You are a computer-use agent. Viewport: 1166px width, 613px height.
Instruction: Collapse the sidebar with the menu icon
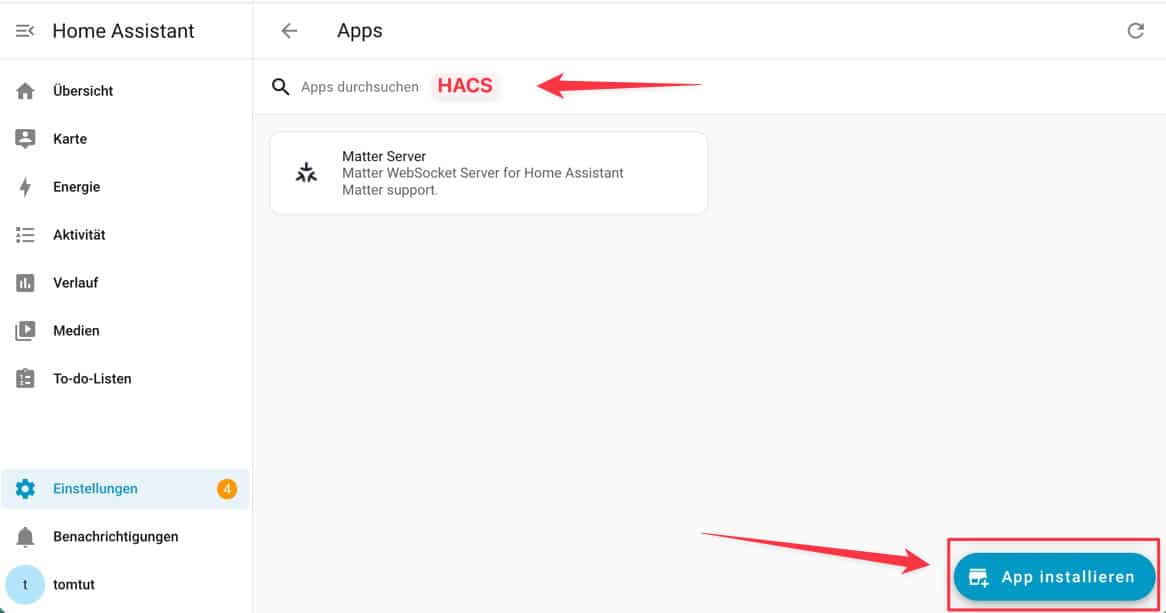tap(25, 31)
